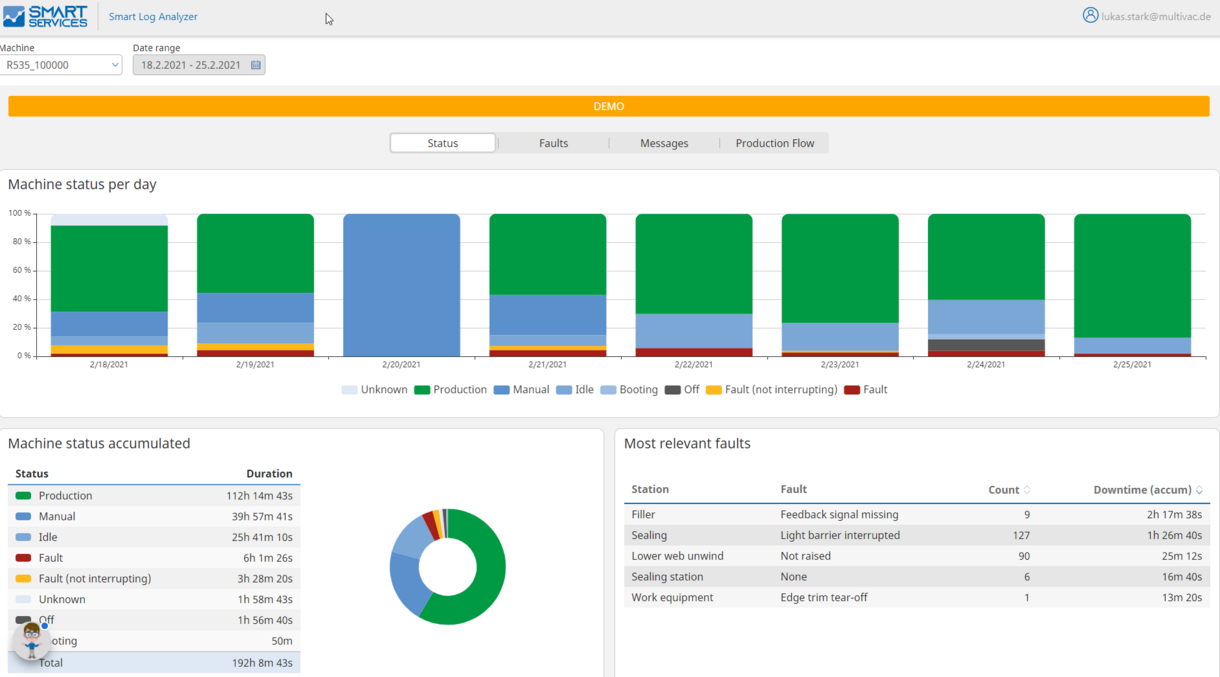Screen dimensions: 1220x677
Task: Click the 2/20/2021 blue bar
Action: coord(401,285)
